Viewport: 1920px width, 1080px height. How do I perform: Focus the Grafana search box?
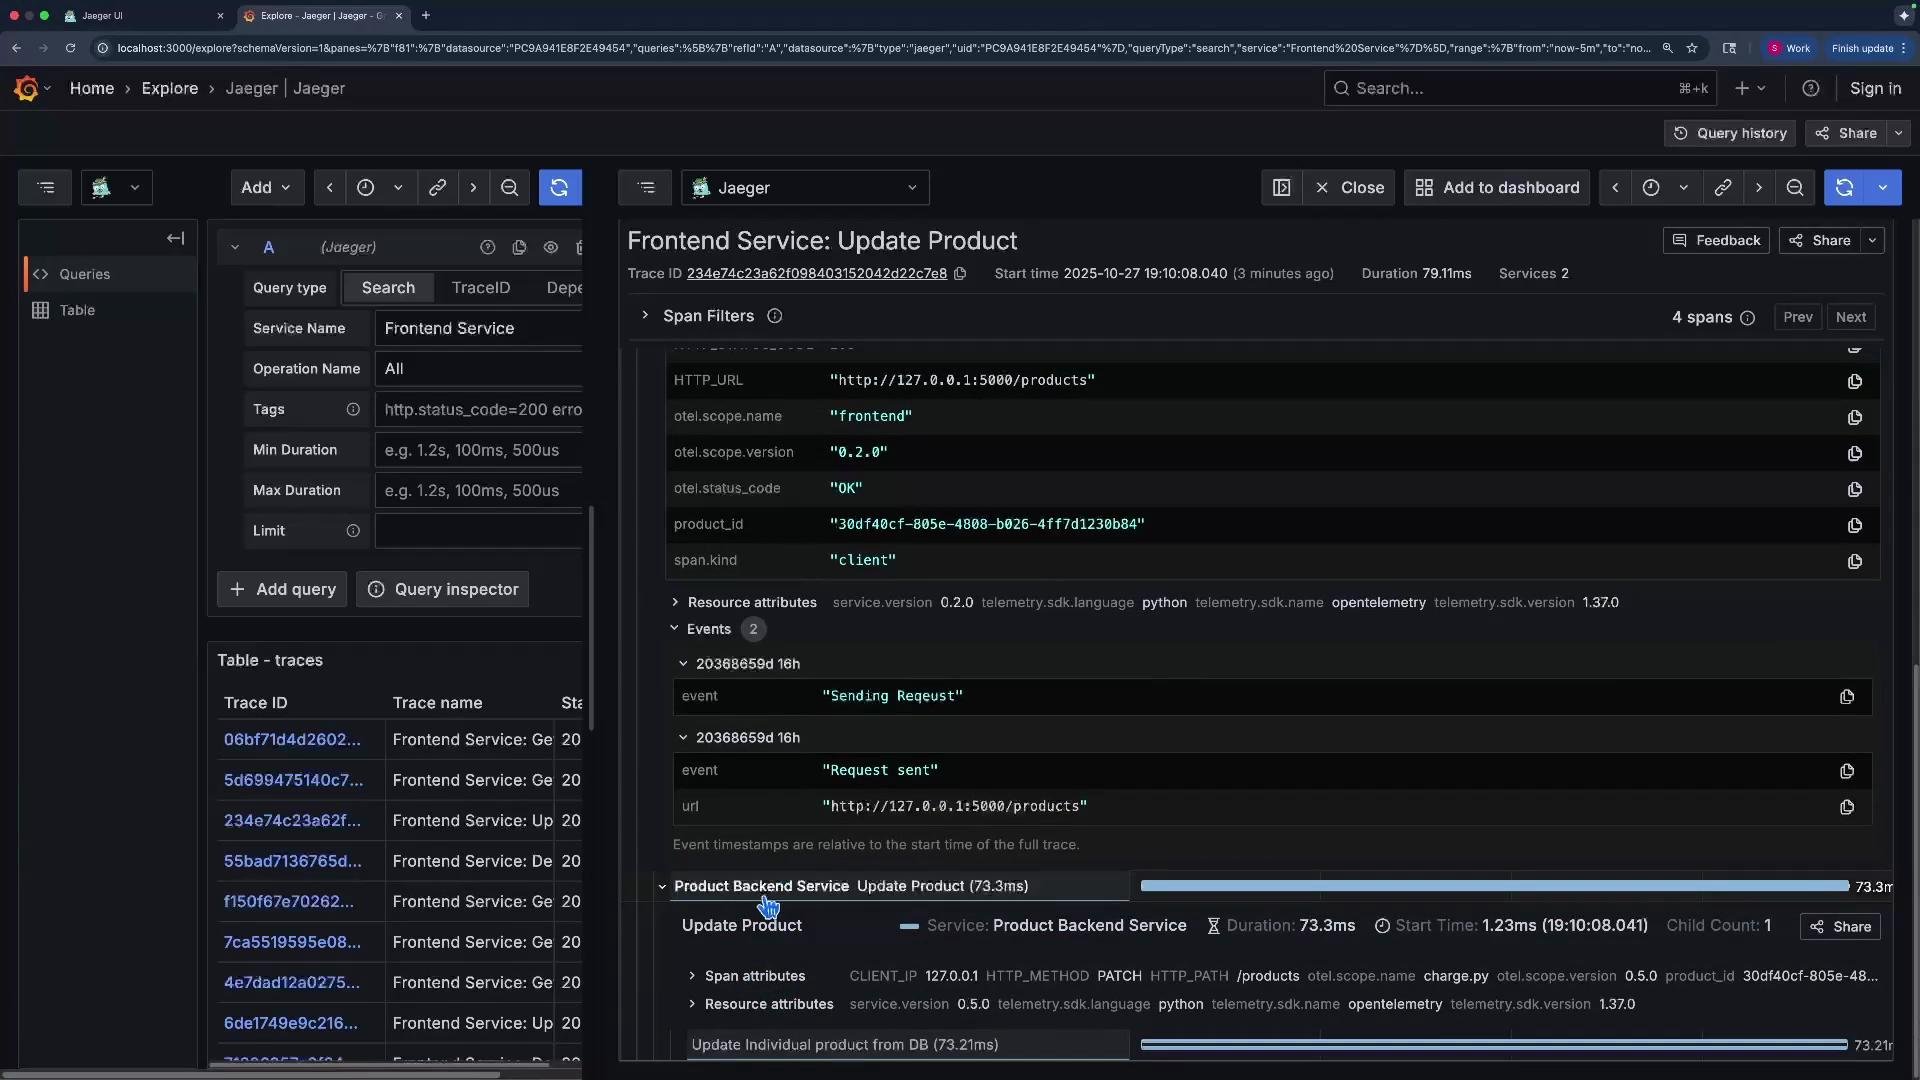tap(1520, 89)
